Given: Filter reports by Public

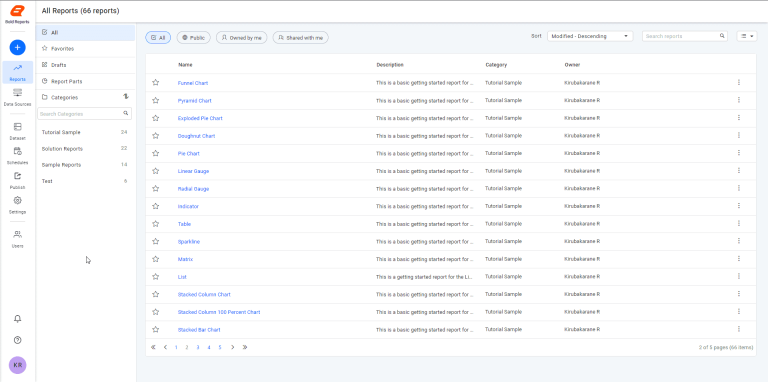Looking at the screenshot, I should pos(193,38).
